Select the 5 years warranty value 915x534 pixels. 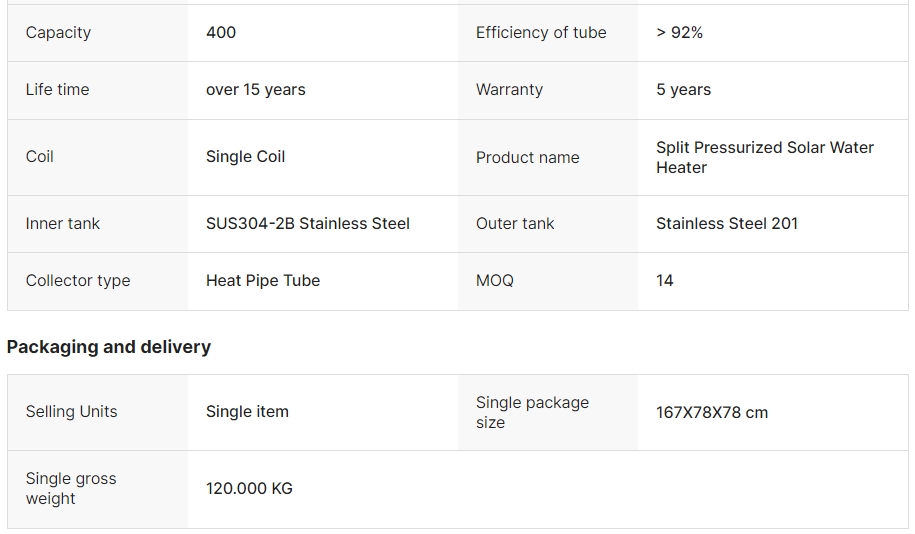[683, 90]
